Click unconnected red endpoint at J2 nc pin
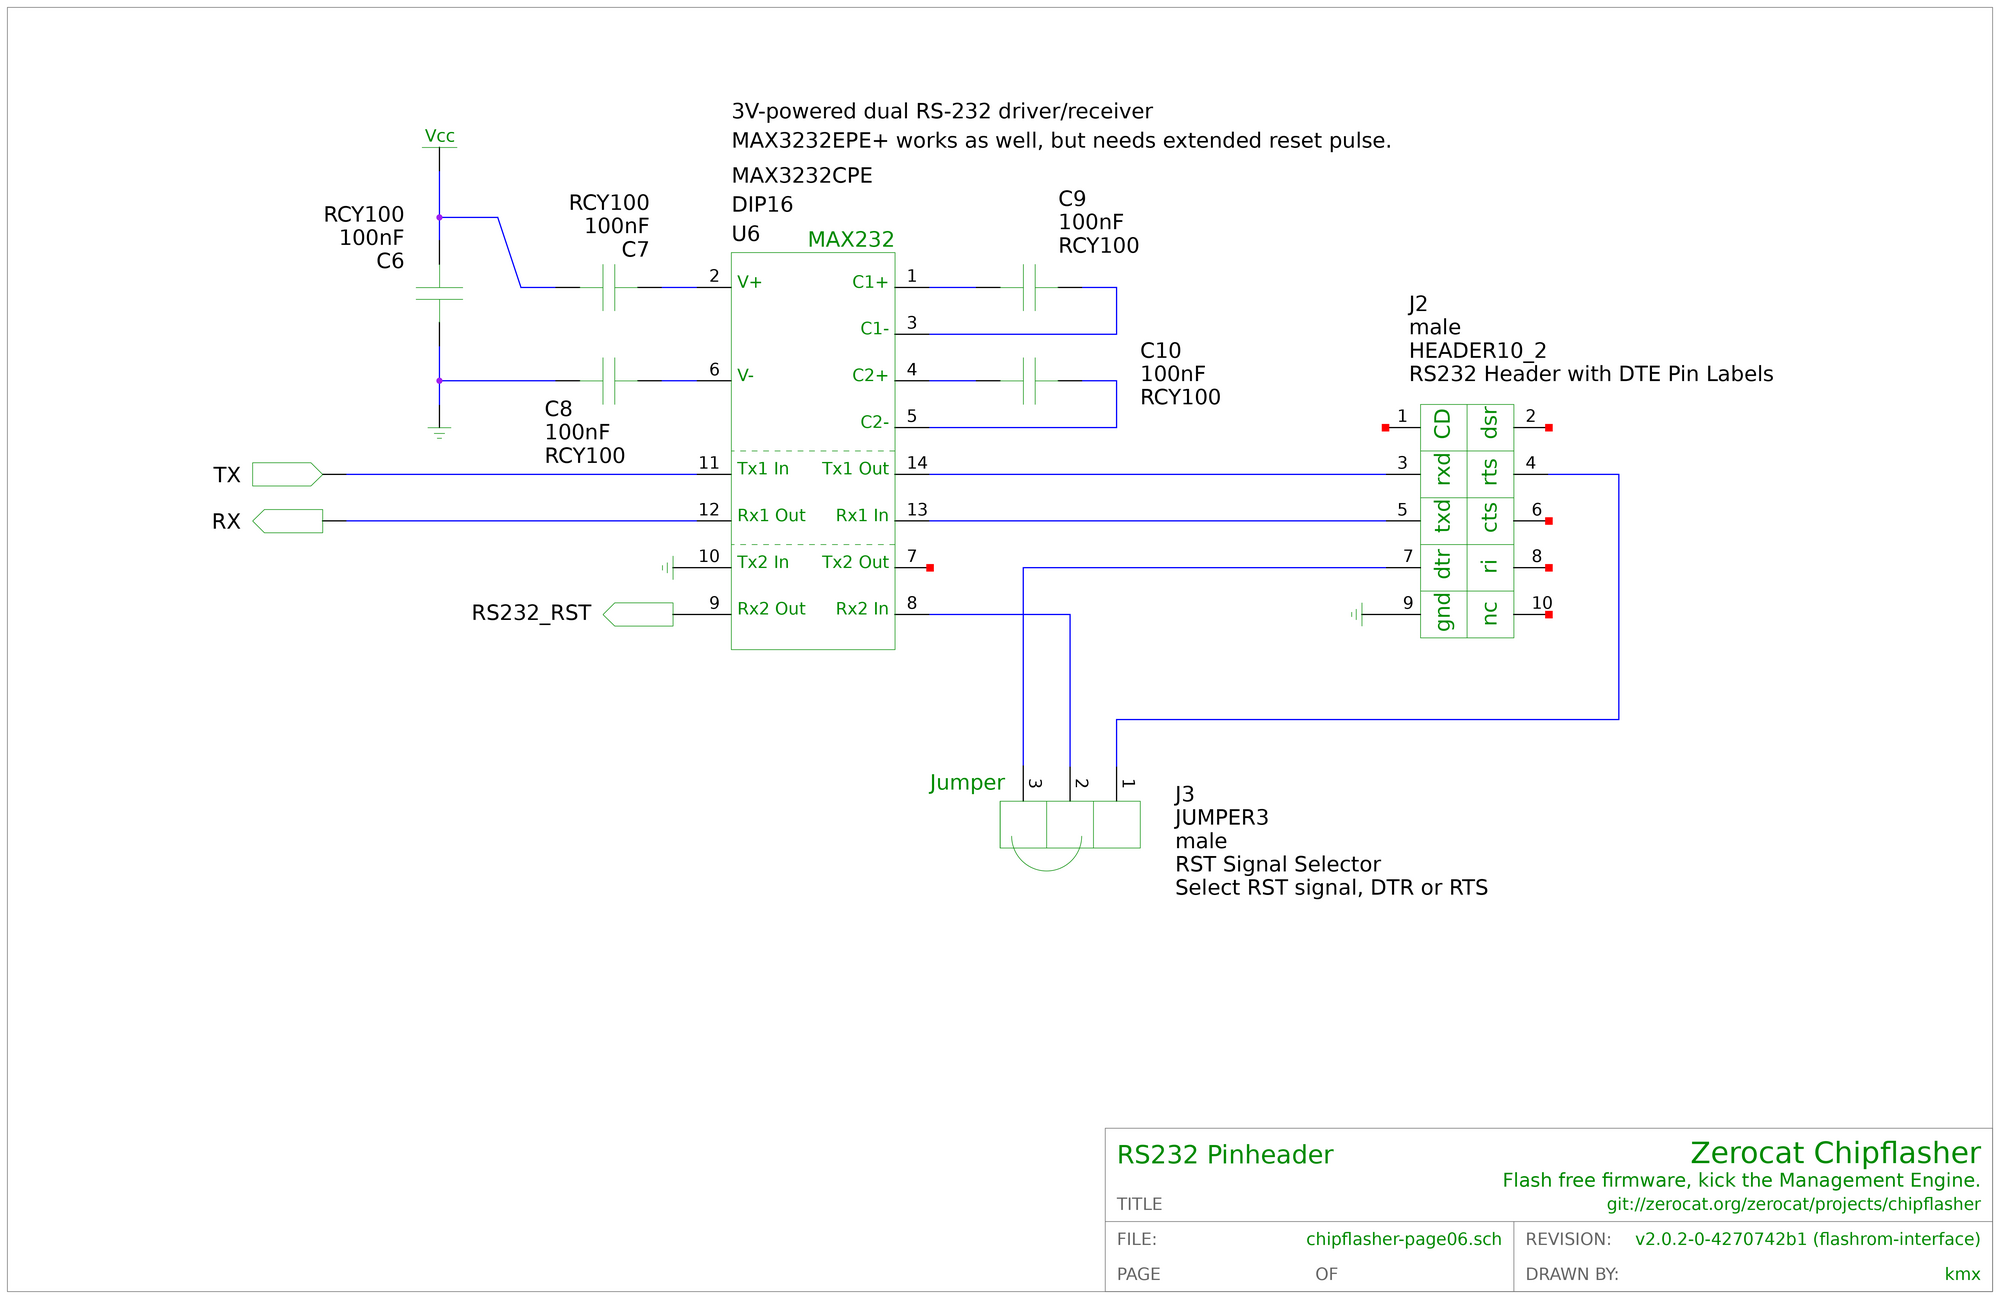The height and width of the screenshot is (1299, 2000). (1549, 614)
